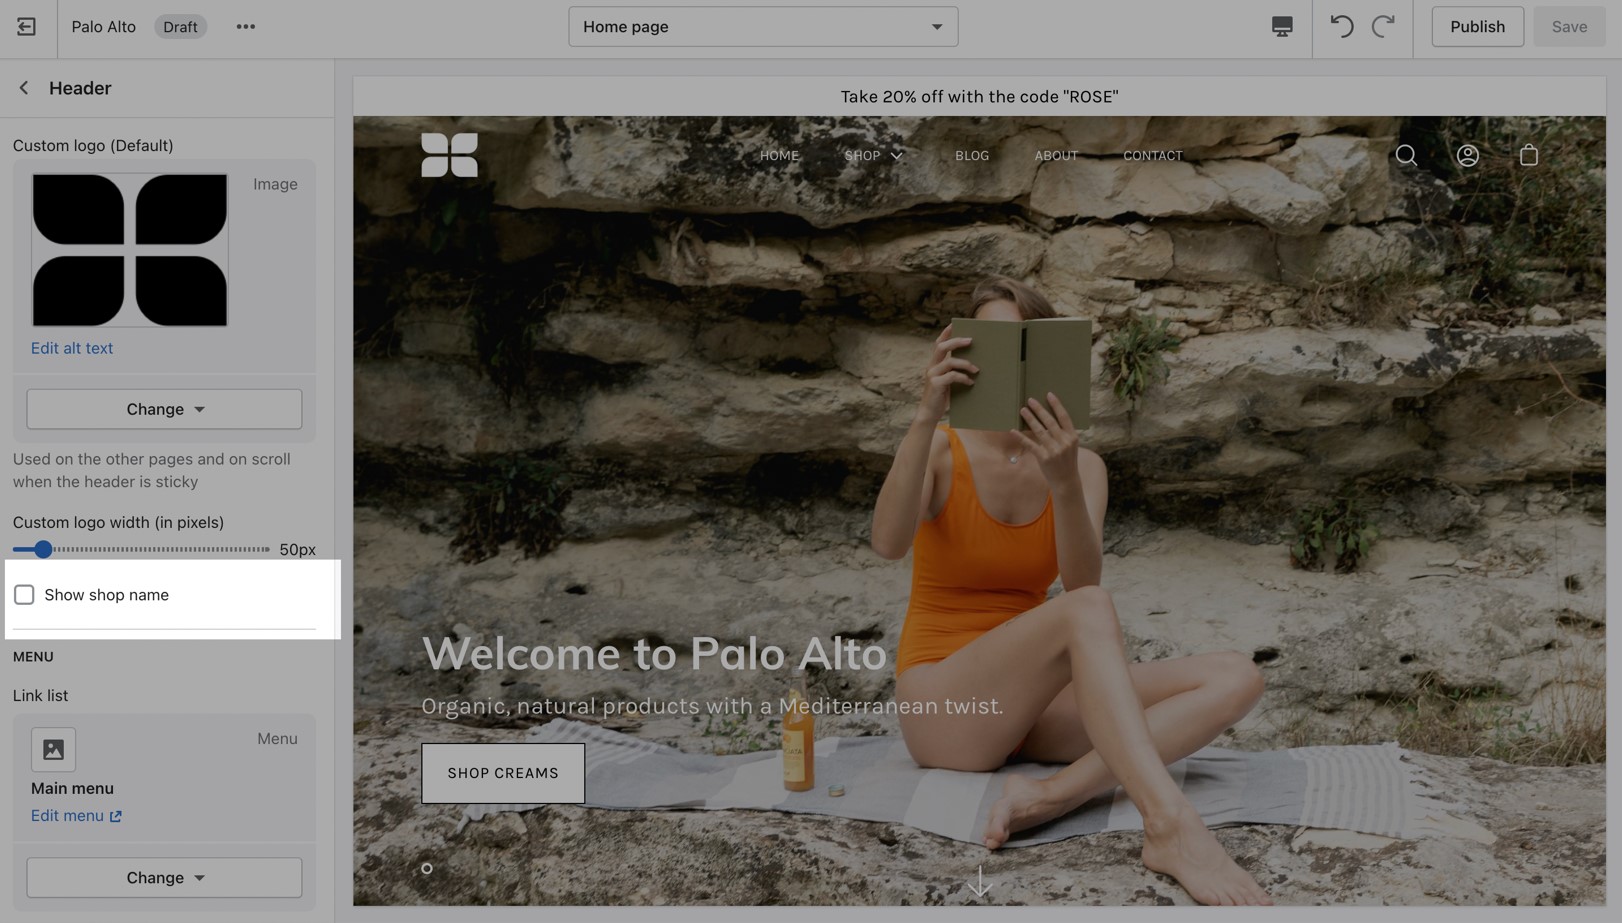Viewport: 1622px width, 923px height.
Task: Click the Publish button
Action: click(x=1476, y=27)
